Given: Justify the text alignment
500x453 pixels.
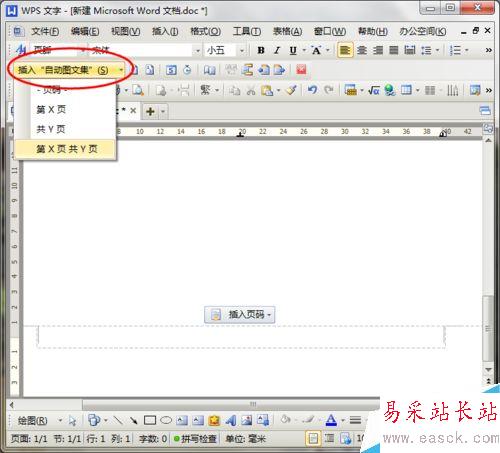Looking at the screenshot, I should tap(394, 50).
